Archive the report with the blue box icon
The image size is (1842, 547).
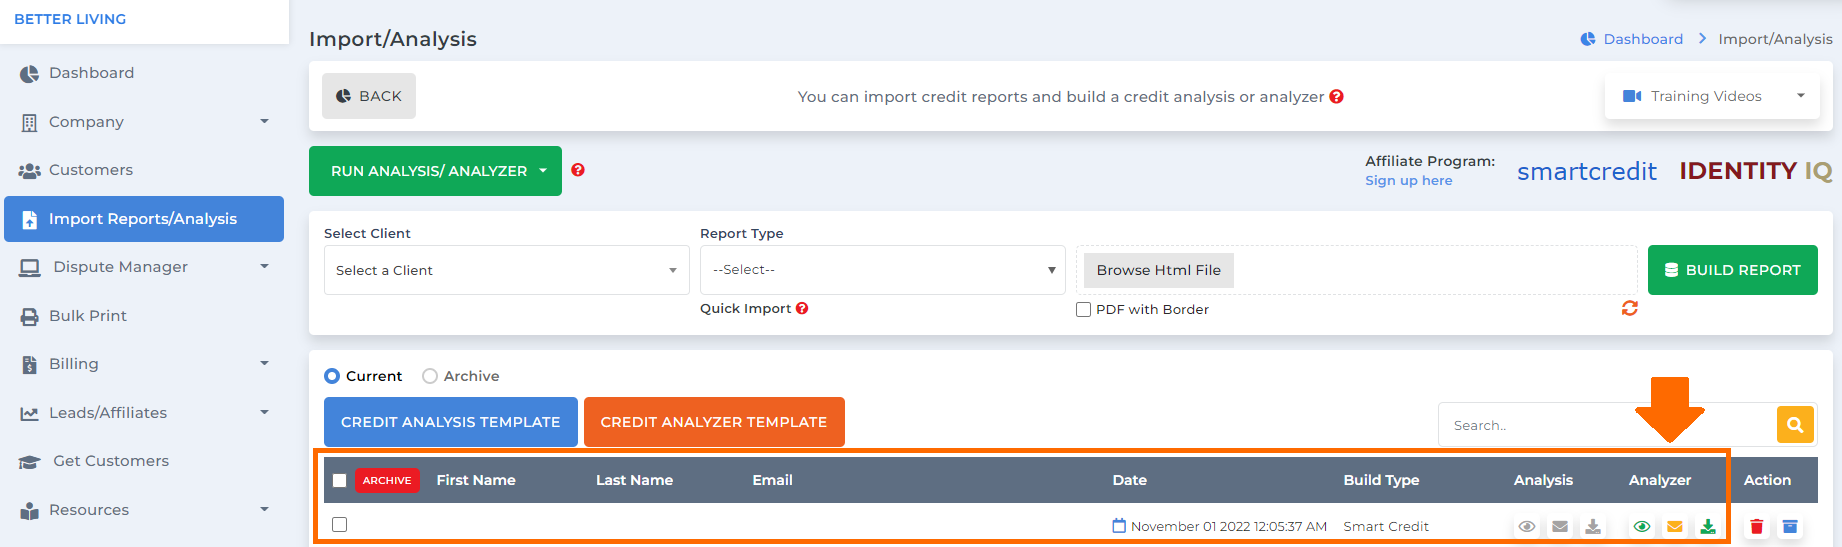(1790, 526)
